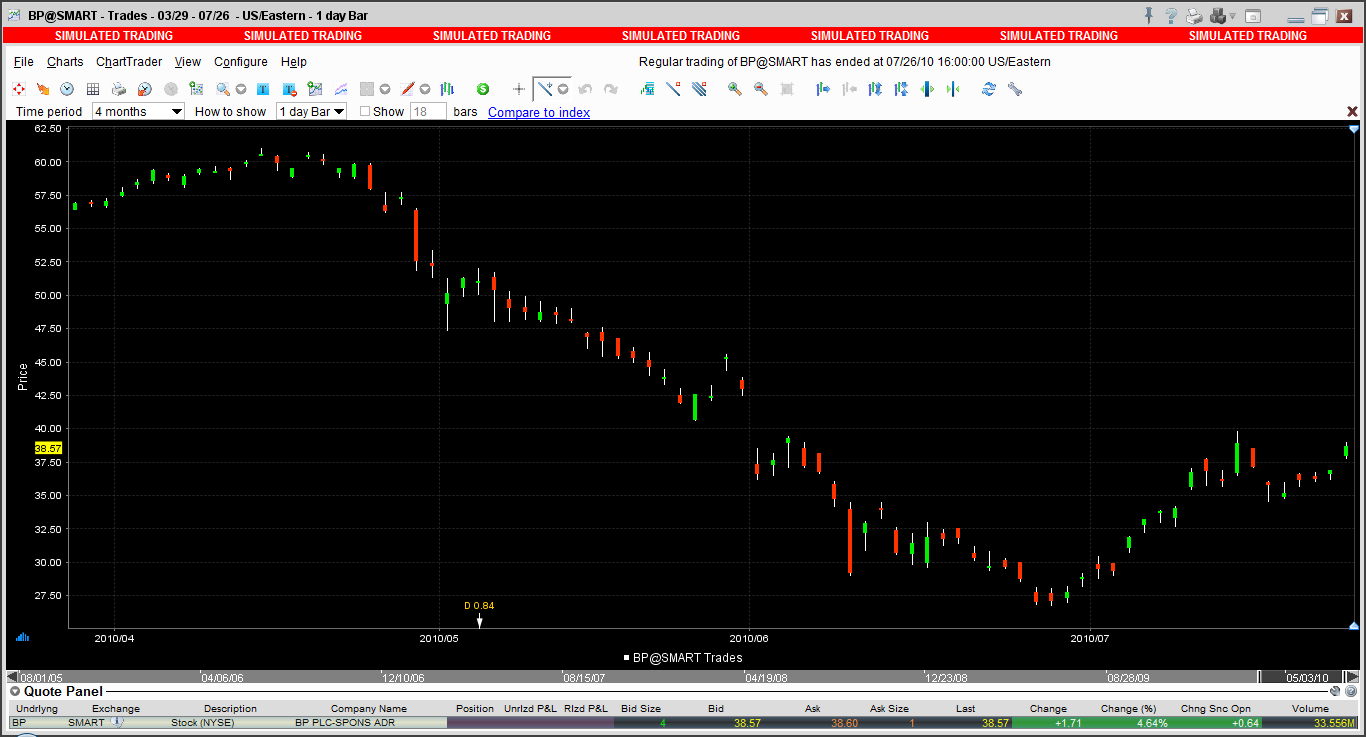Click the bars count input field

(x=428, y=111)
